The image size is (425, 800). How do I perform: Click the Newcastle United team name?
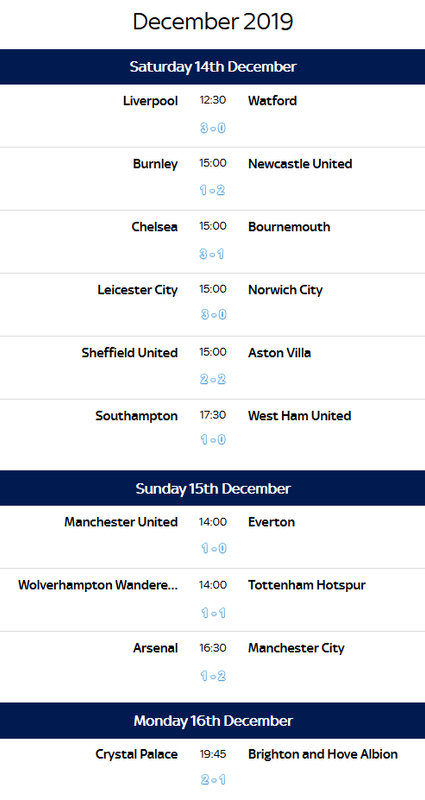(x=300, y=164)
